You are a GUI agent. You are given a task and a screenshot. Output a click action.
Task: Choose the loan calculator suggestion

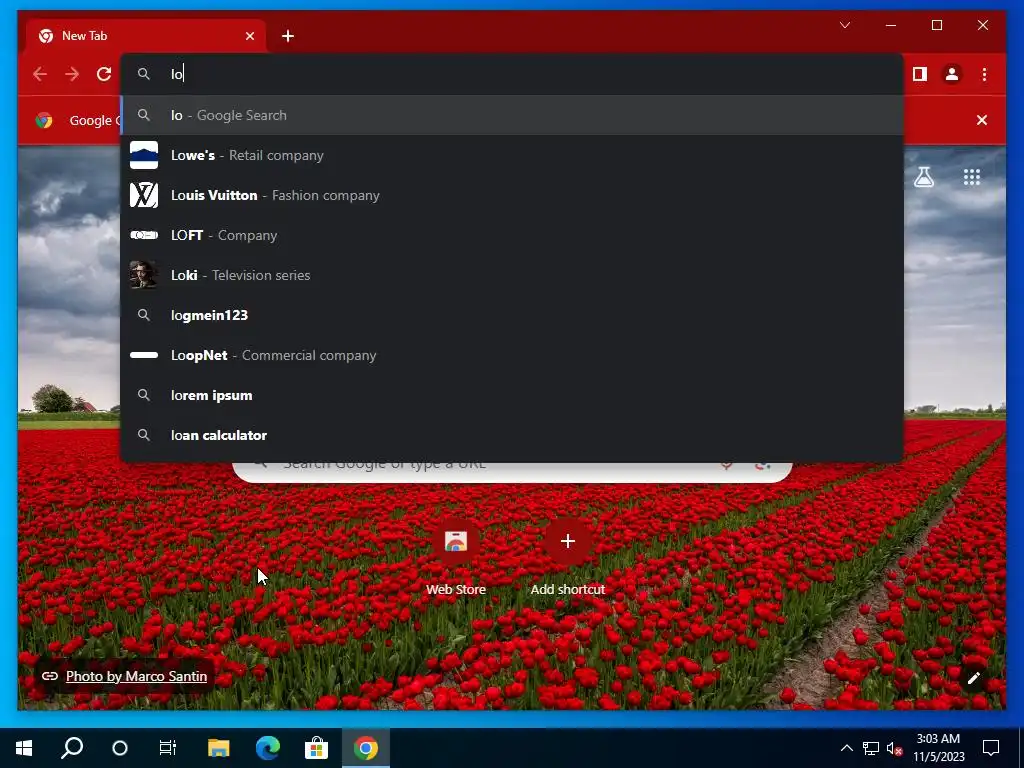pyautogui.click(x=513, y=435)
